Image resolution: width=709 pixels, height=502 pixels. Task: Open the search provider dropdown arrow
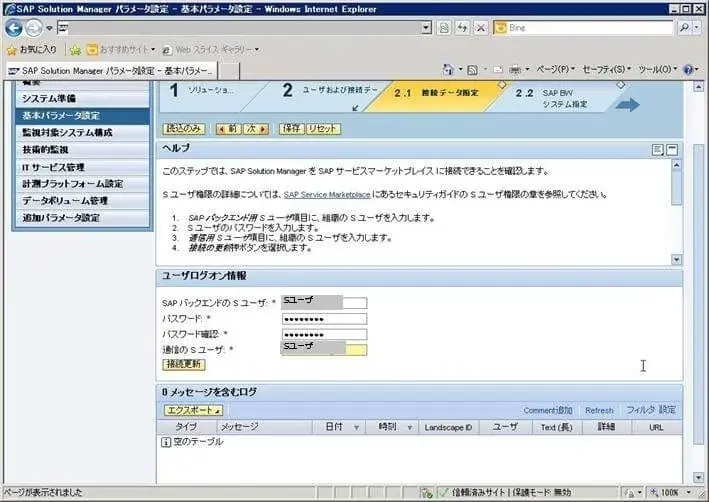(x=696, y=28)
